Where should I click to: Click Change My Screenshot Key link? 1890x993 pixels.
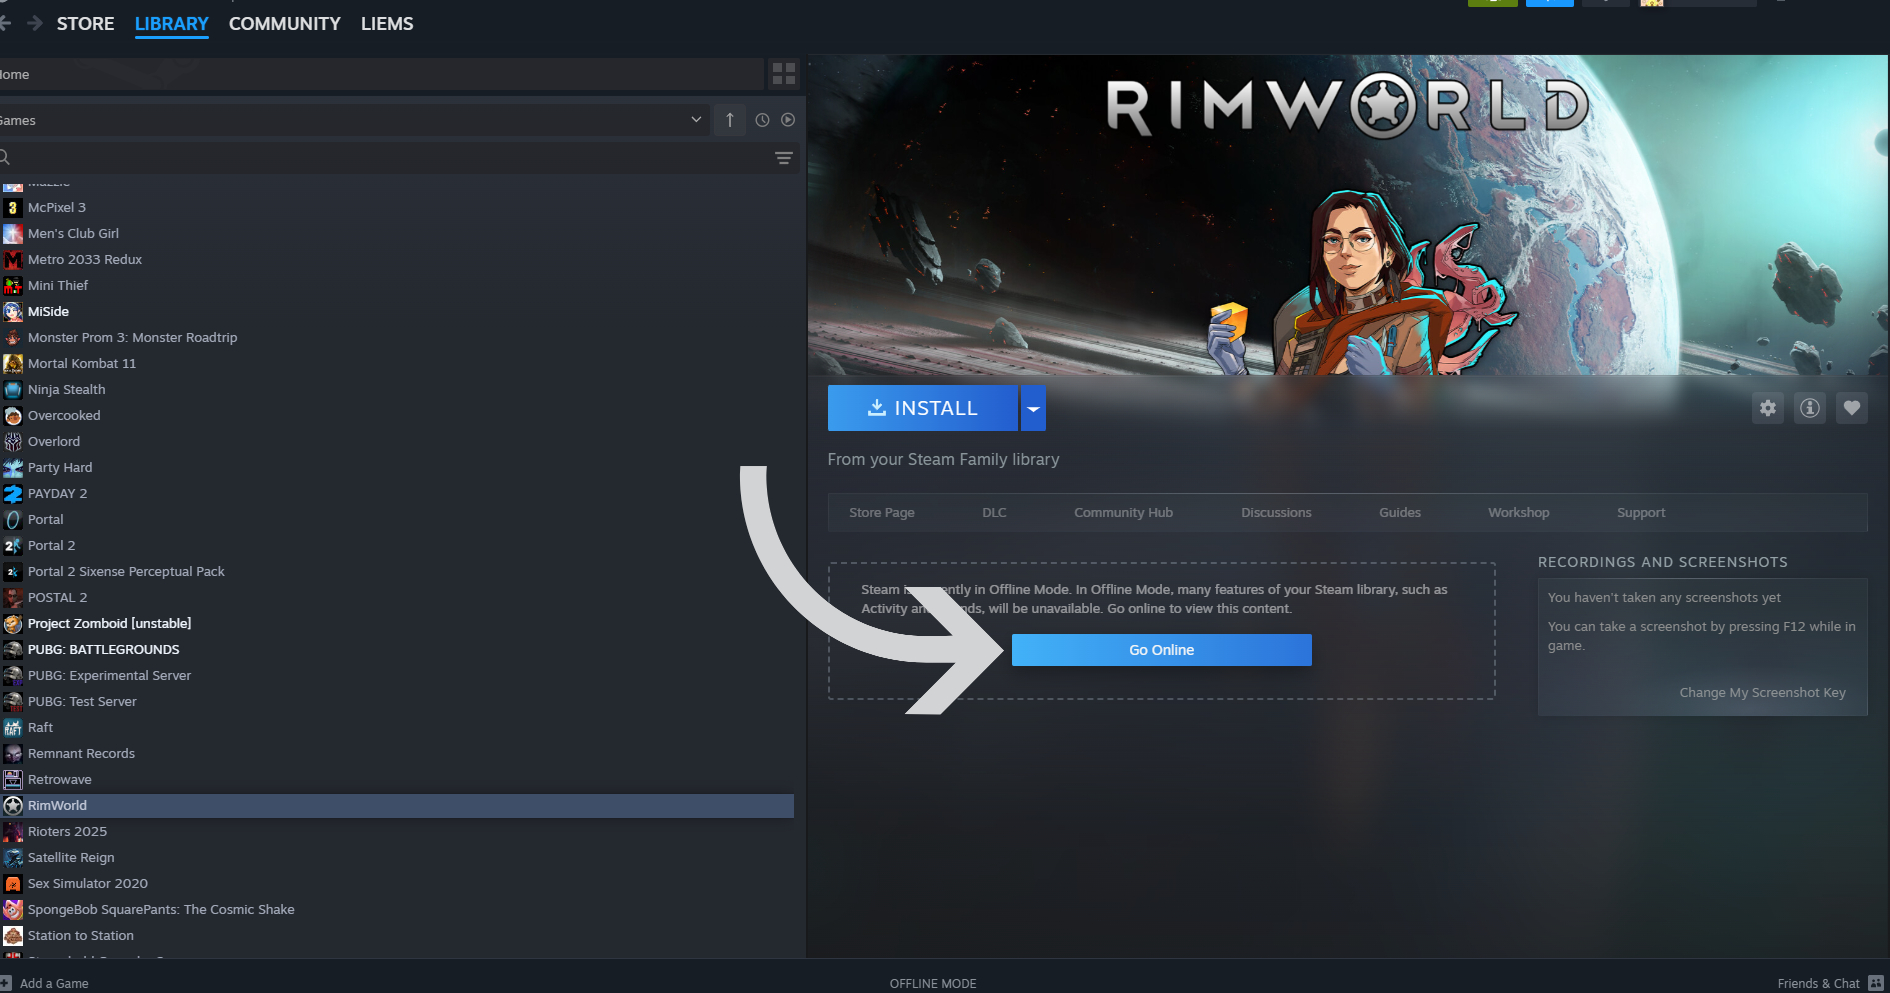1762,692
